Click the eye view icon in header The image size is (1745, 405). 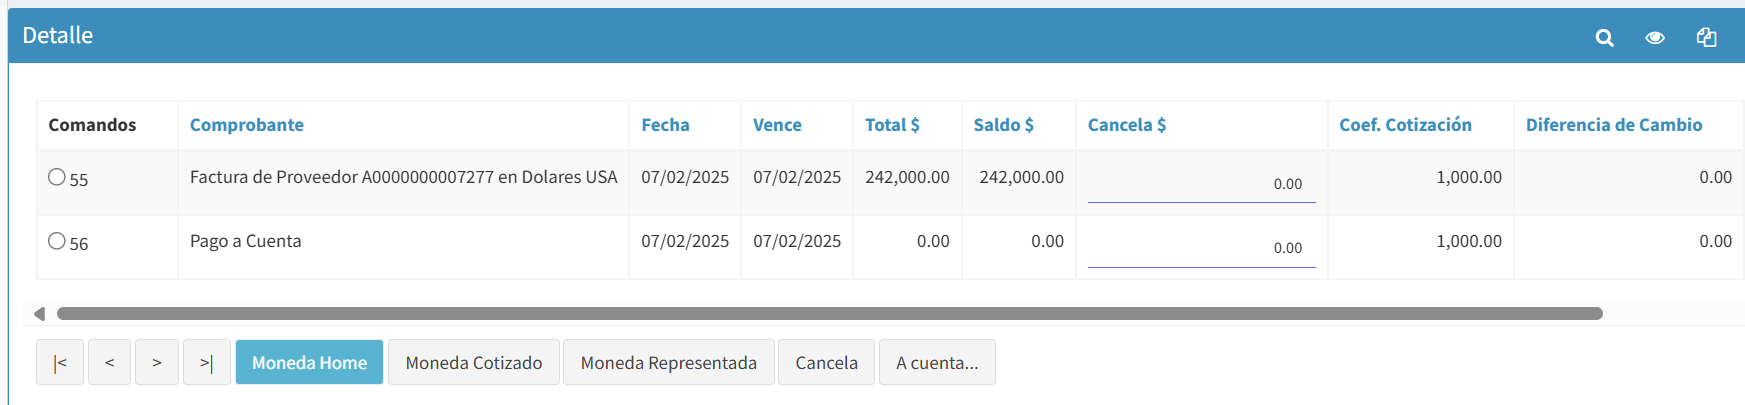1655,38
